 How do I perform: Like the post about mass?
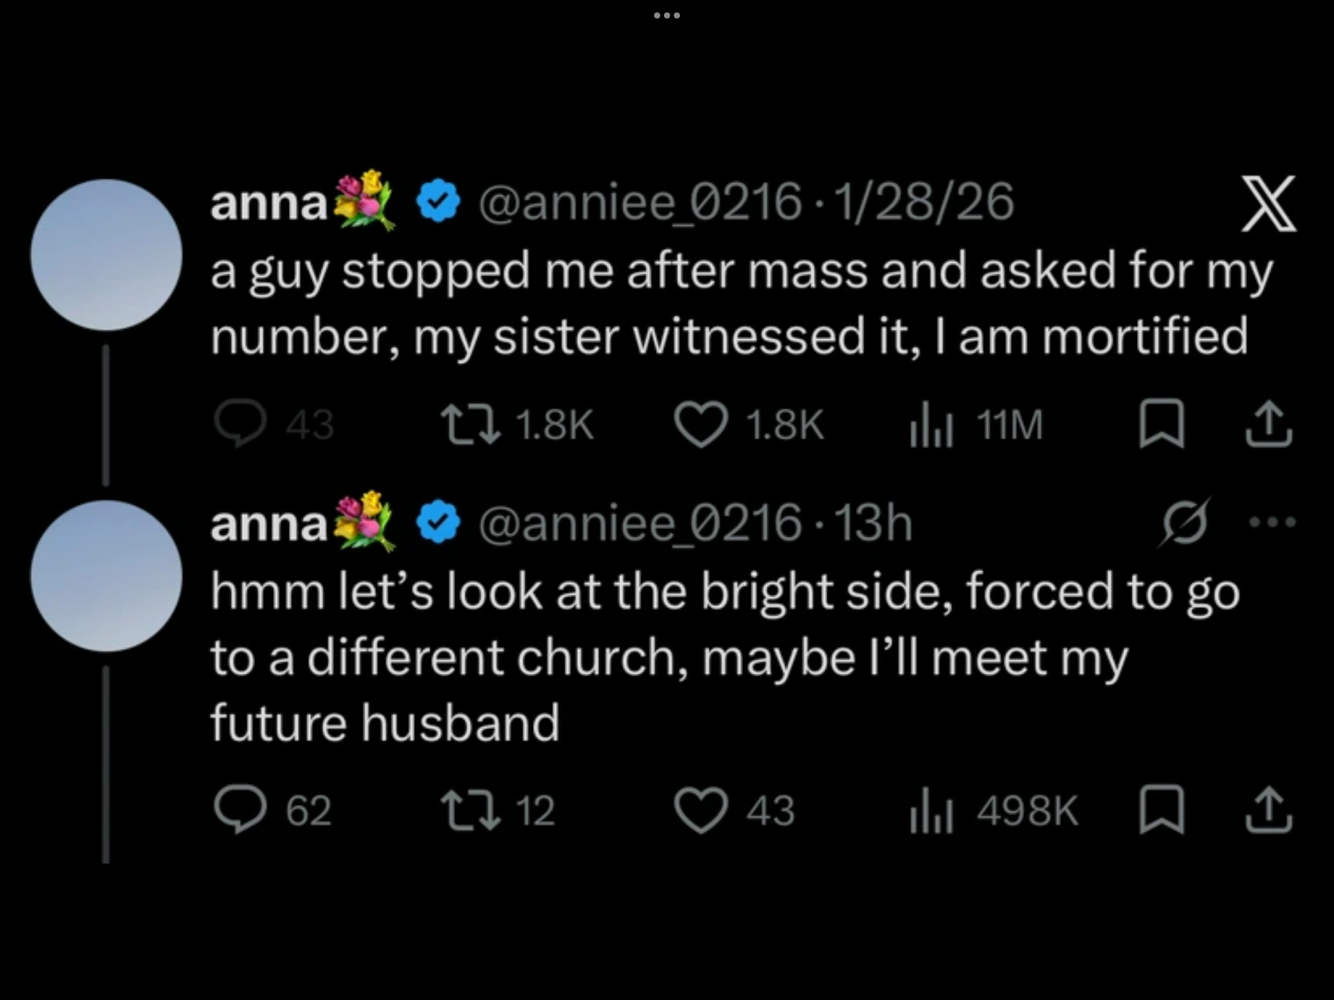[x=700, y=425]
